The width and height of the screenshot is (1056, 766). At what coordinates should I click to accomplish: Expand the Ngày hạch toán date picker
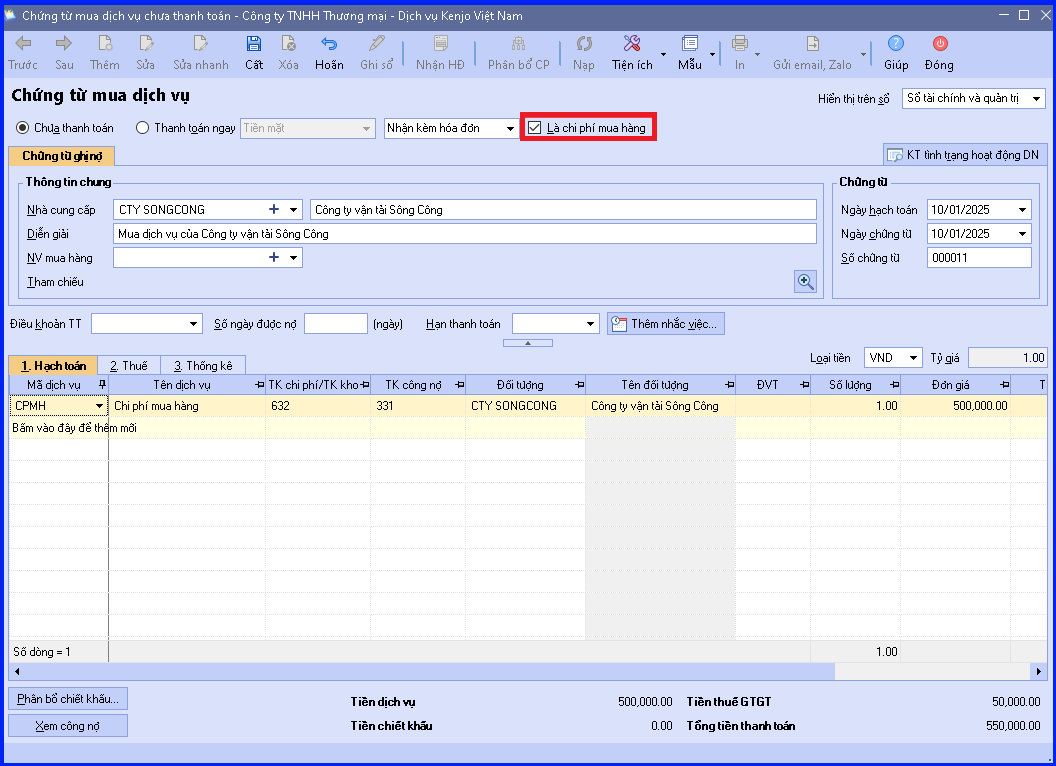click(x=1022, y=210)
